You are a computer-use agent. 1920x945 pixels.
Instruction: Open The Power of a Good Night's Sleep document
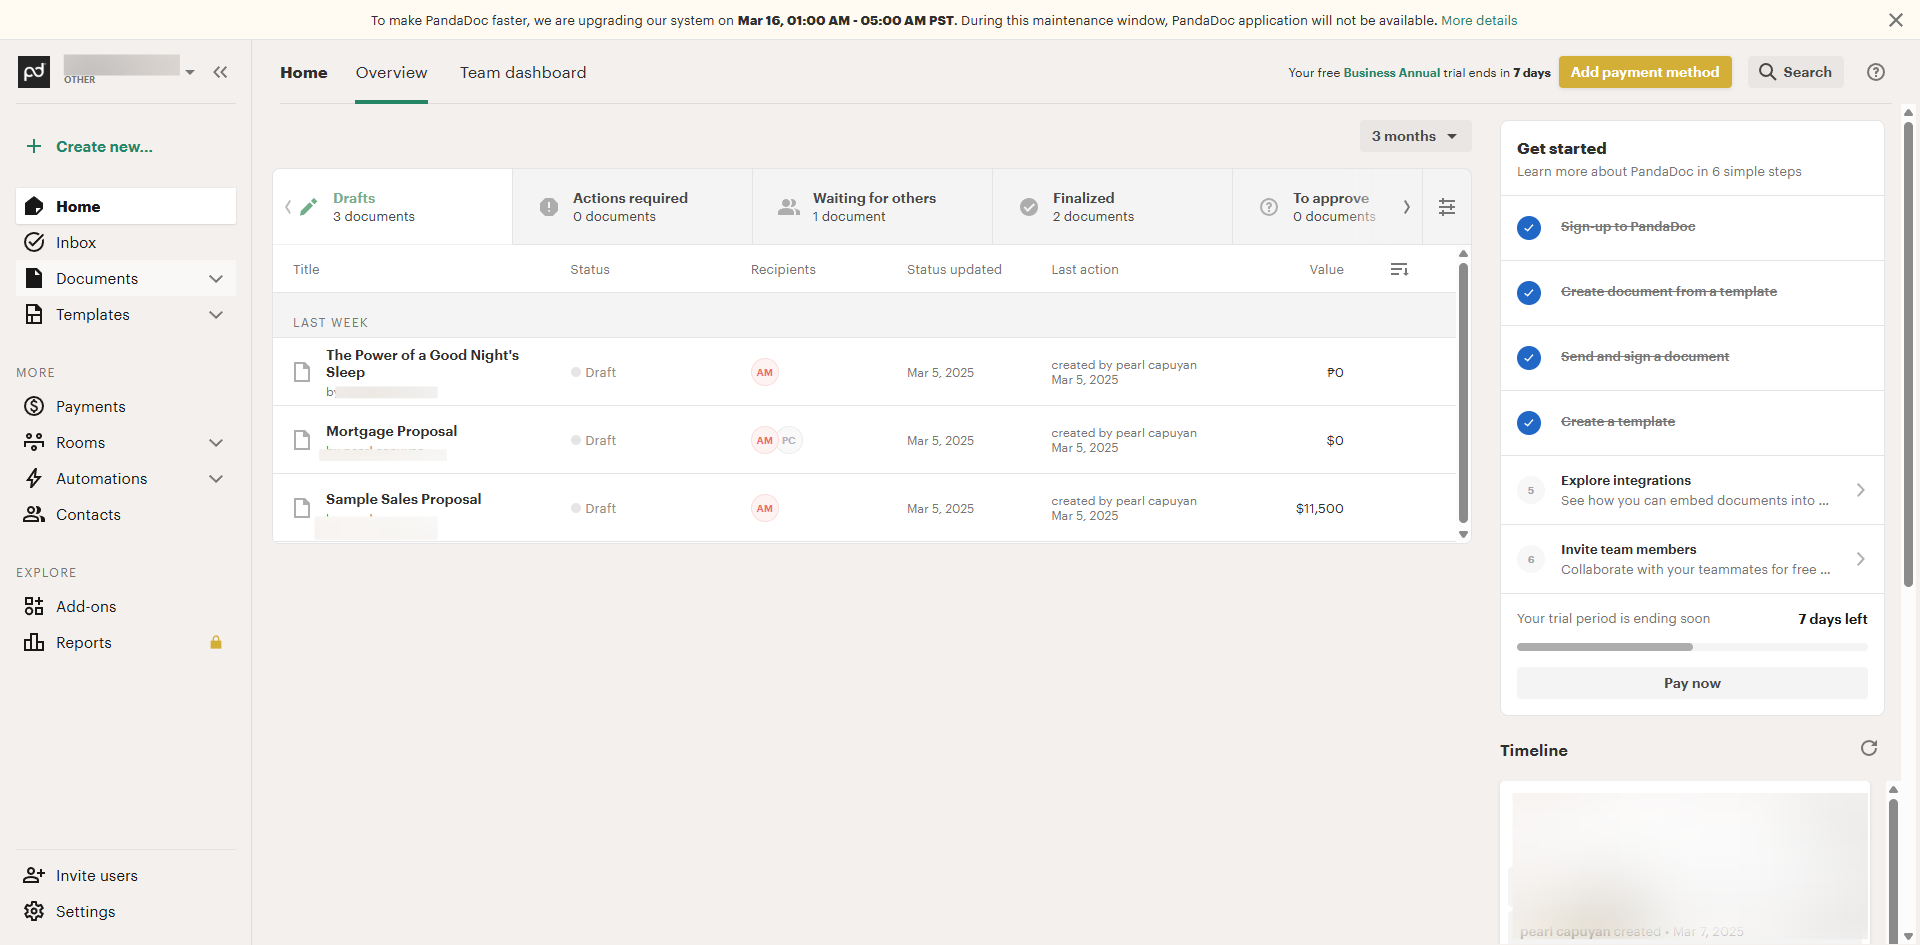[x=422, y=363]
